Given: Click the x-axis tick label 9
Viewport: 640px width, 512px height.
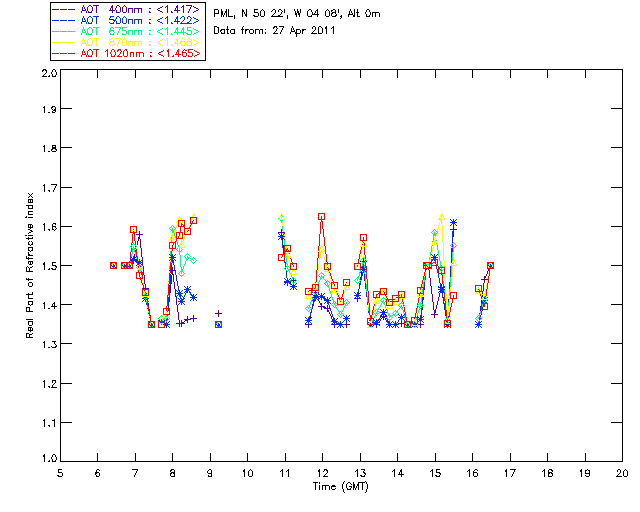Looking at the screenshot, I should (210, 473).
